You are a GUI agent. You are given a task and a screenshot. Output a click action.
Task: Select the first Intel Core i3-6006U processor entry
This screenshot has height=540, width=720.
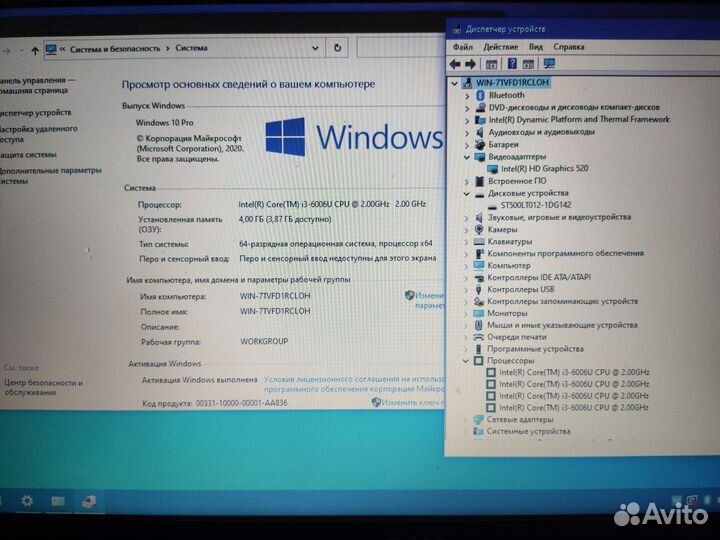point(574,372)
